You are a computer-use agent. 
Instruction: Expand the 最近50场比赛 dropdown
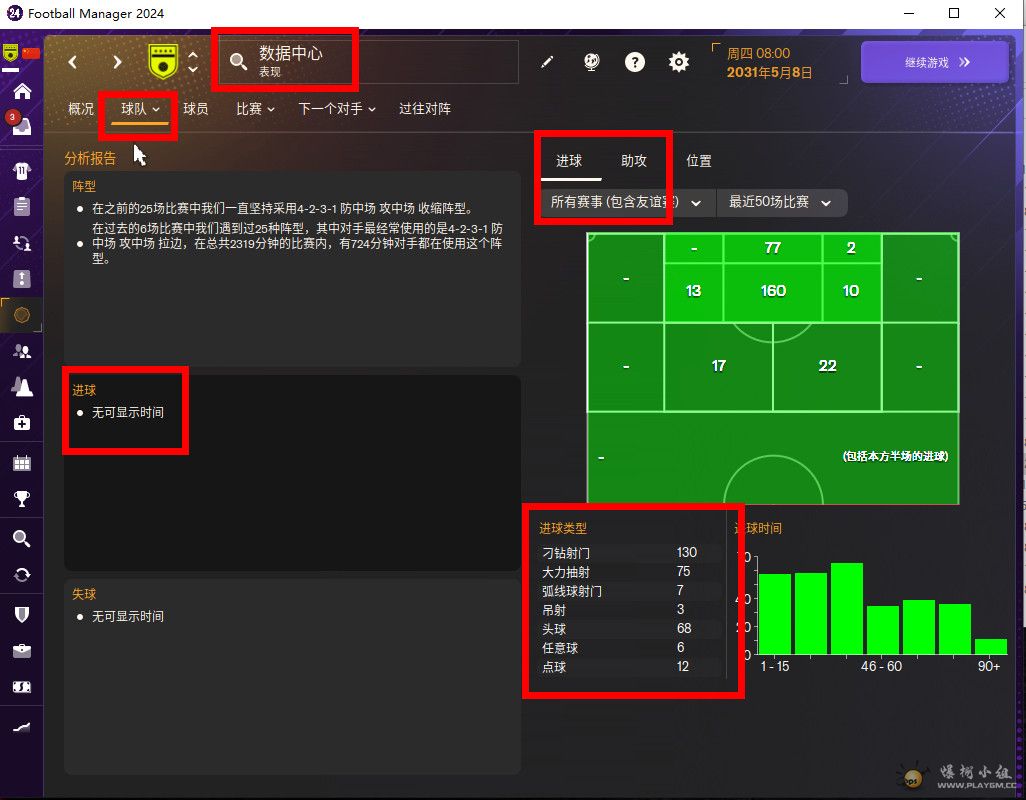click(x=781, y=202)
